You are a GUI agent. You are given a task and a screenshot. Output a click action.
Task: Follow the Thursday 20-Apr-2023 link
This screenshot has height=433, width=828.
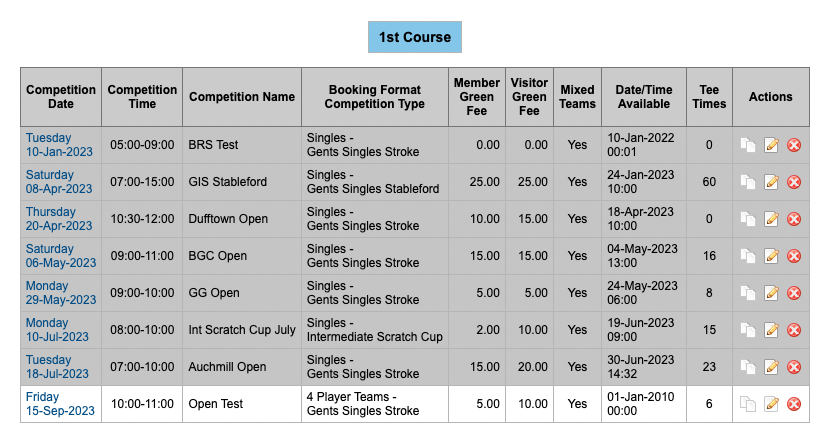click(x=59, y=219)
